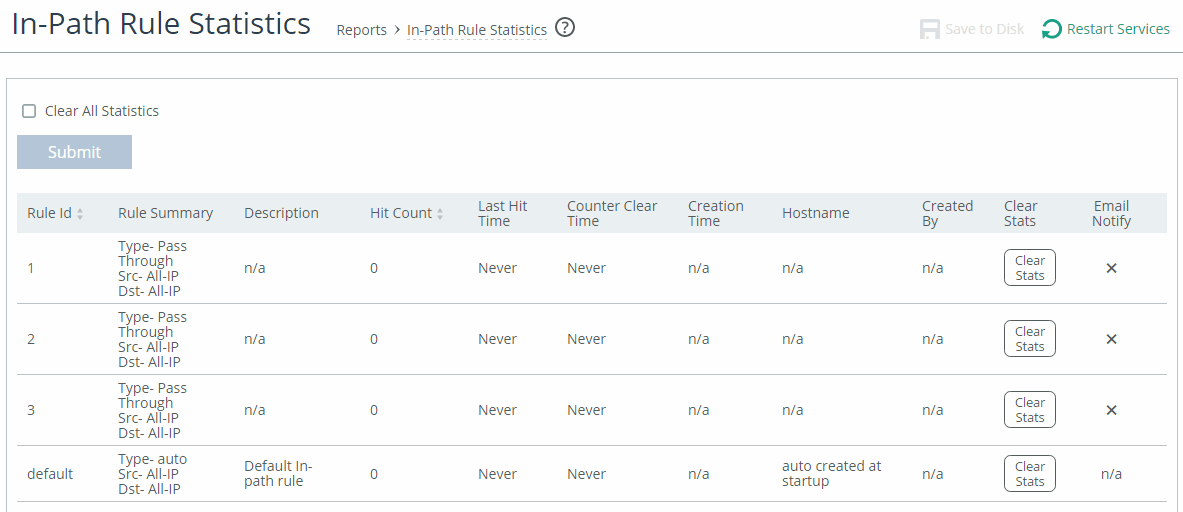
Task: Click the Rule Summary column header
Action: pyautogui.click(x=165, y=213)
